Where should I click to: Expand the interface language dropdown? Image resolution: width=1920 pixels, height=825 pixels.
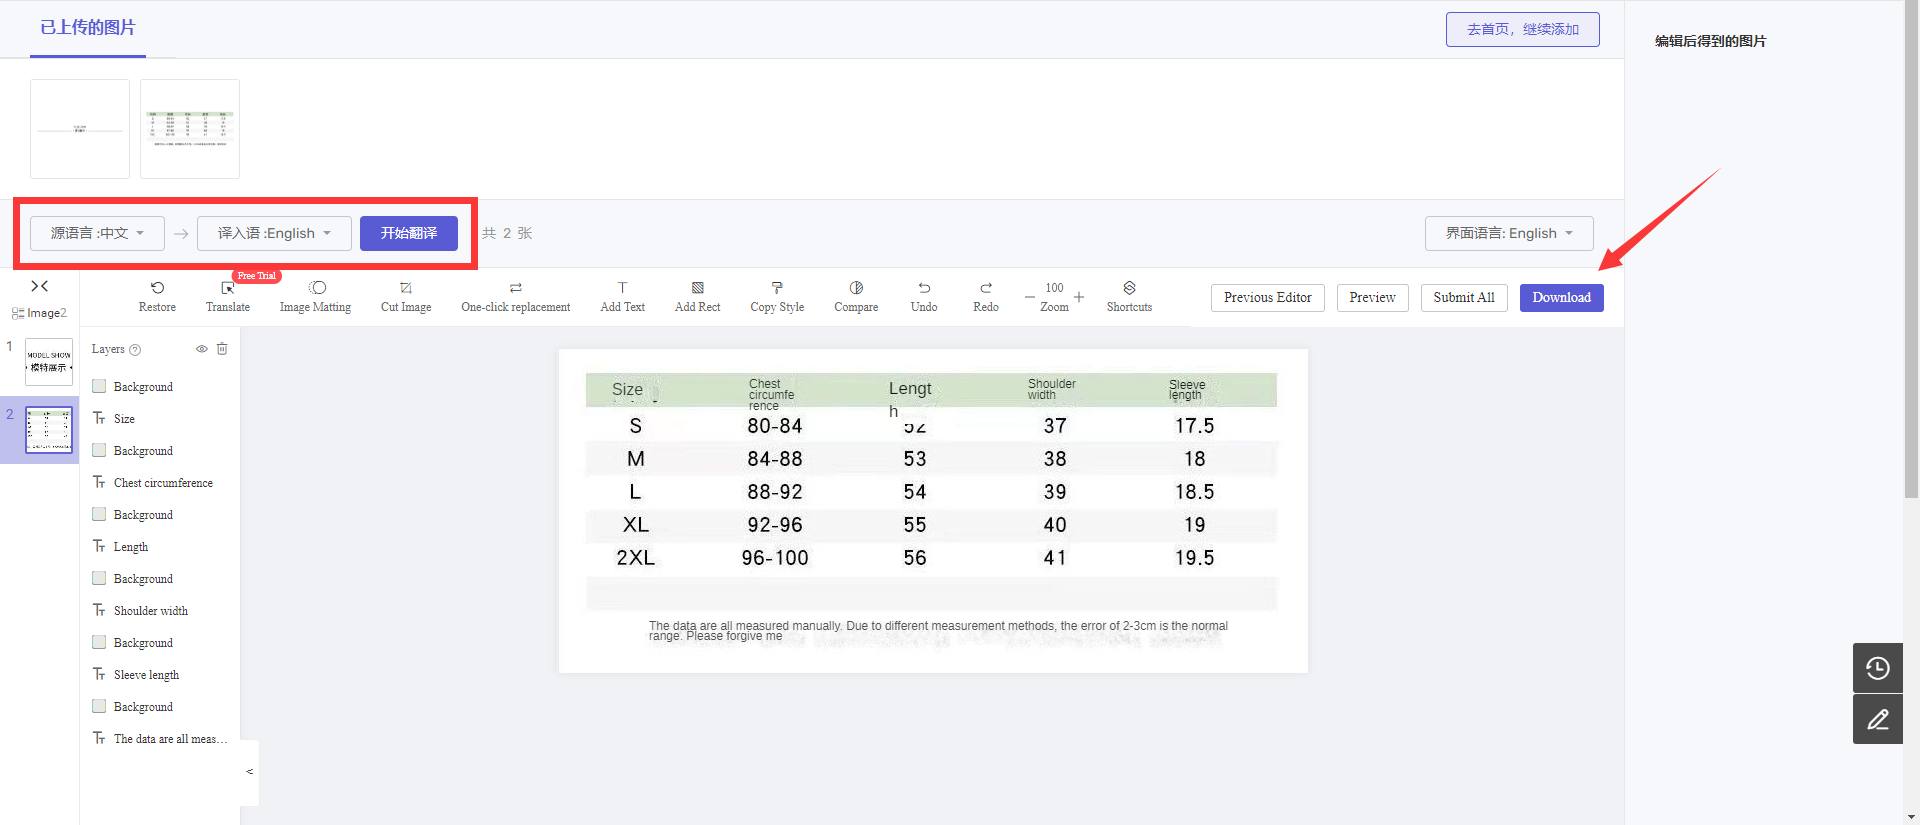click(x=1509, y=233)
